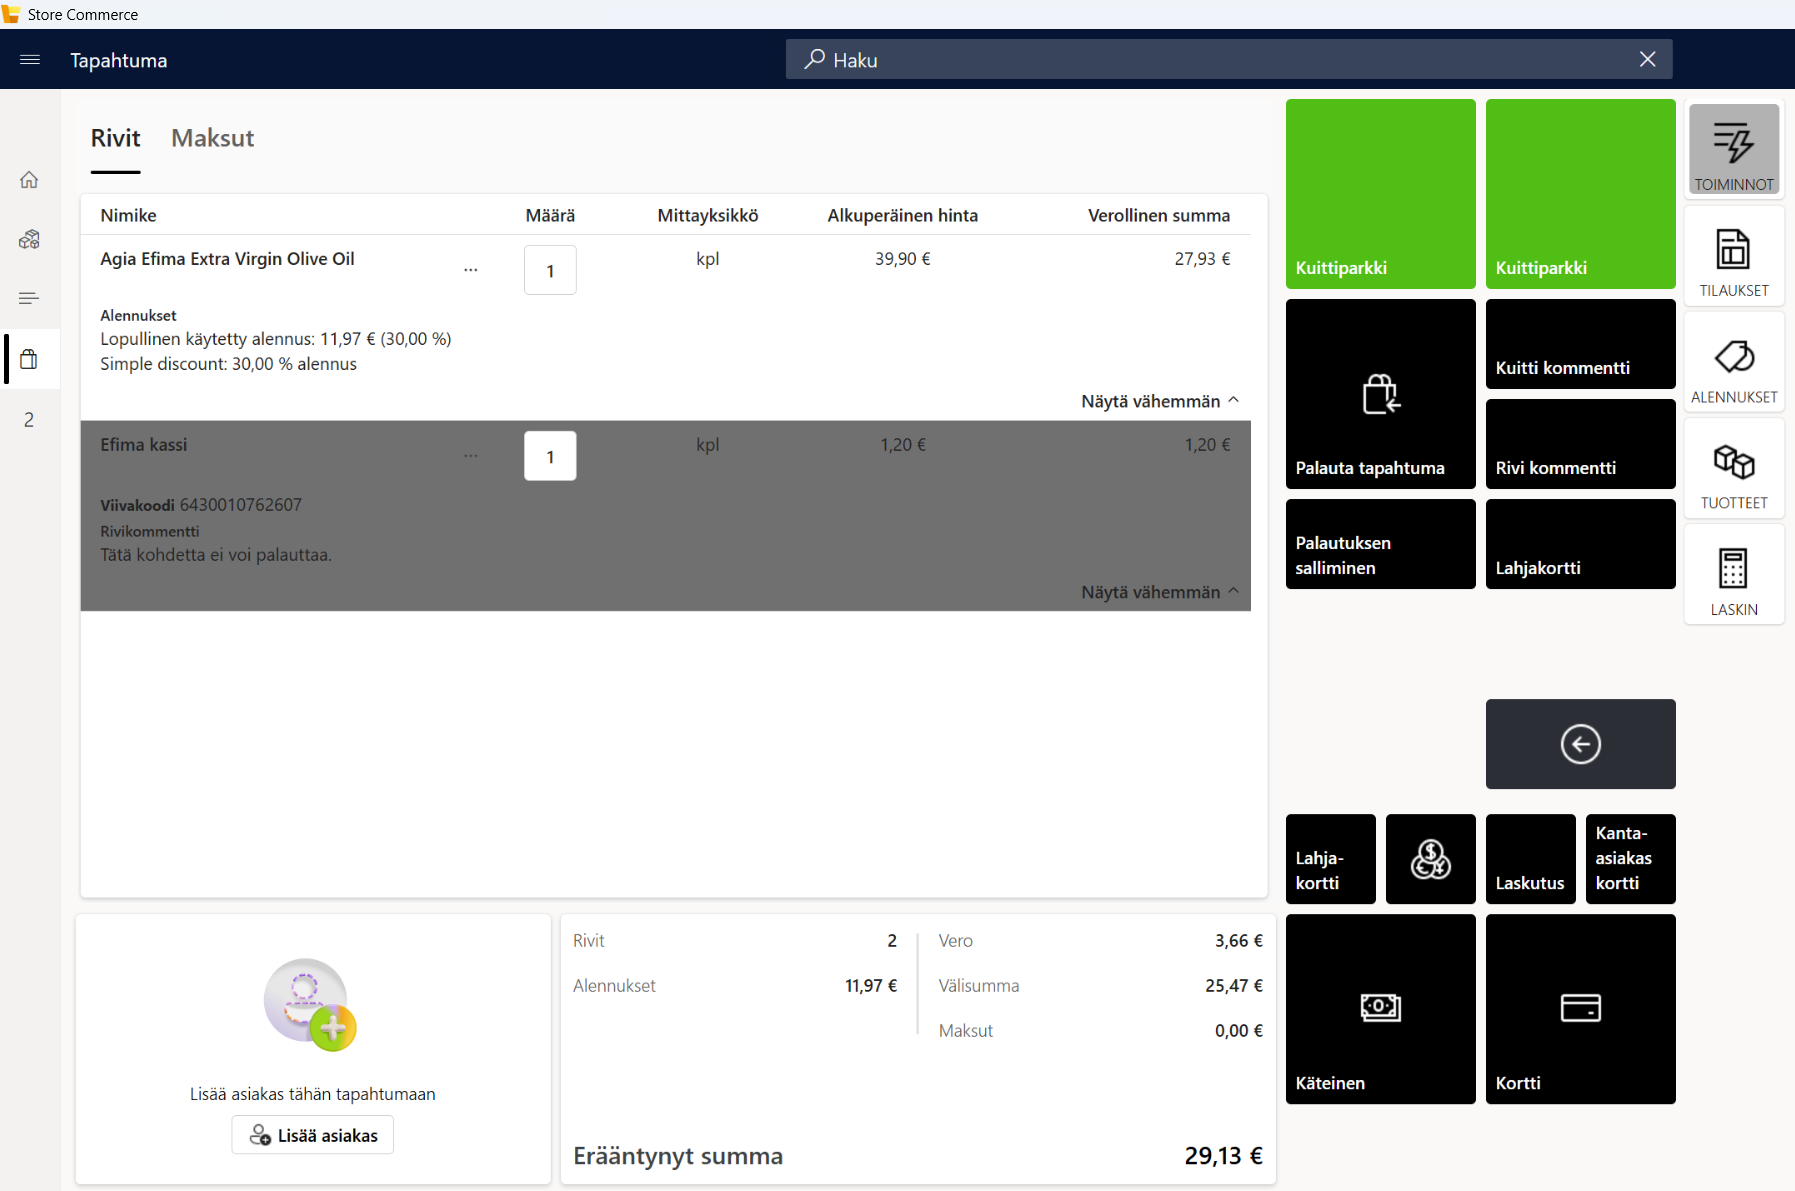The height and width of the screenshot is (1191, 1795).
Task: Click the Laskutus payment tile
Action: point(1531,859)
